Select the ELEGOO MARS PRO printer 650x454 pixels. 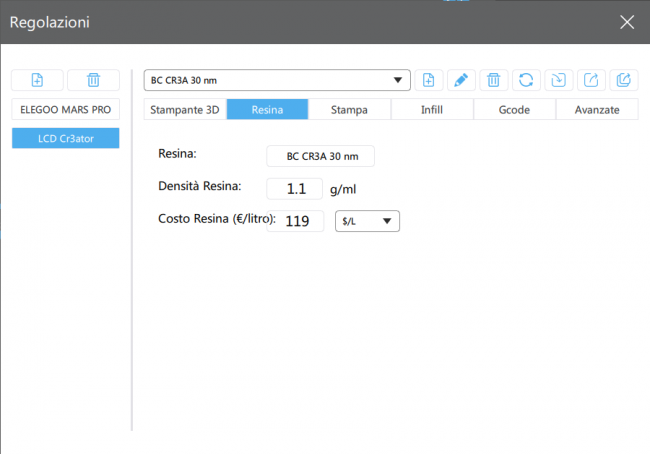(x=66, y=109)
